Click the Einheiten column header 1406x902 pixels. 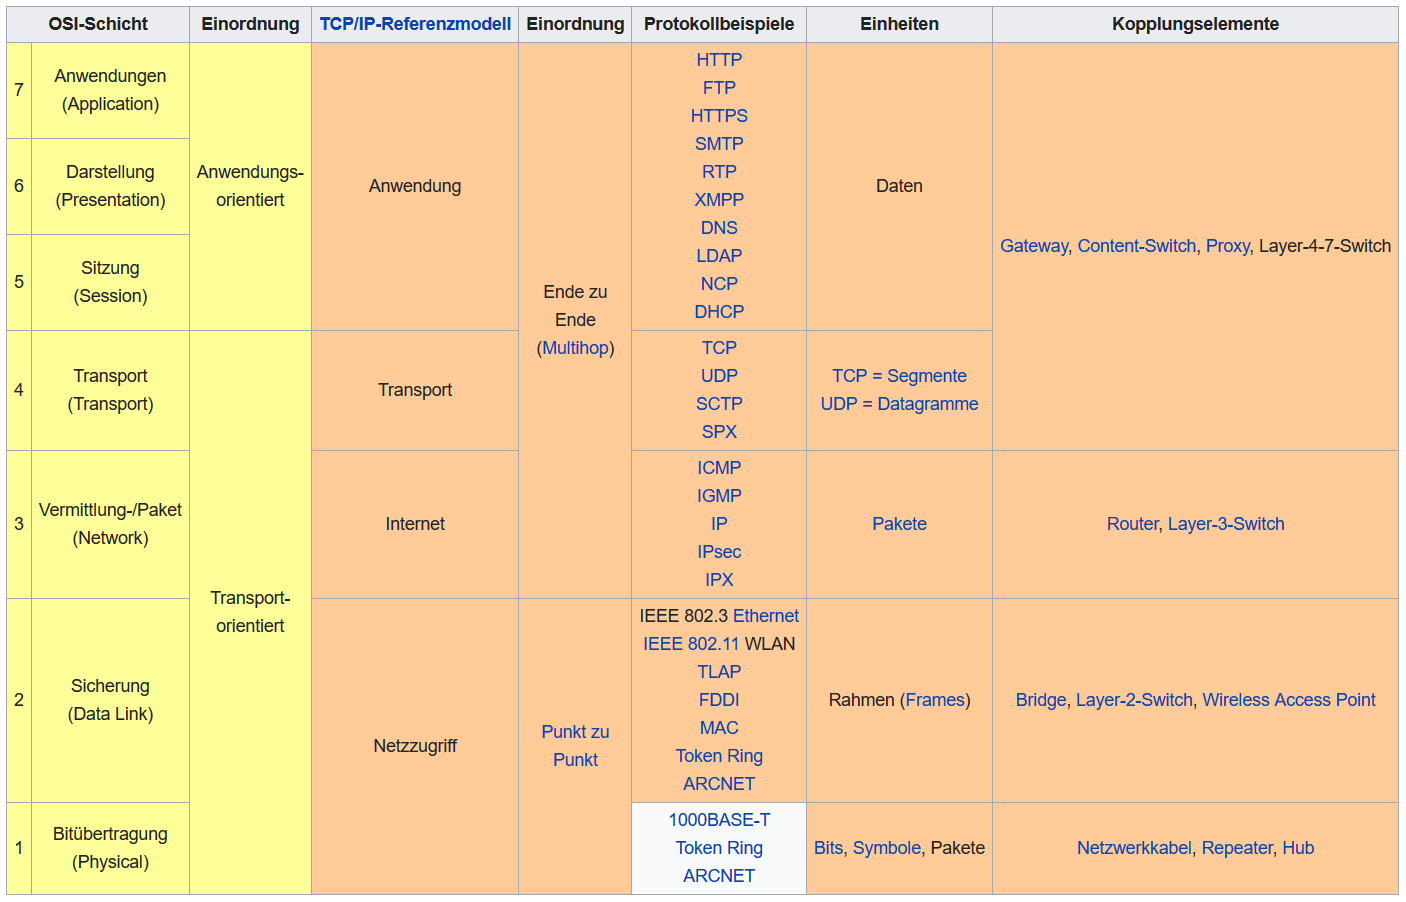[899, 24]
